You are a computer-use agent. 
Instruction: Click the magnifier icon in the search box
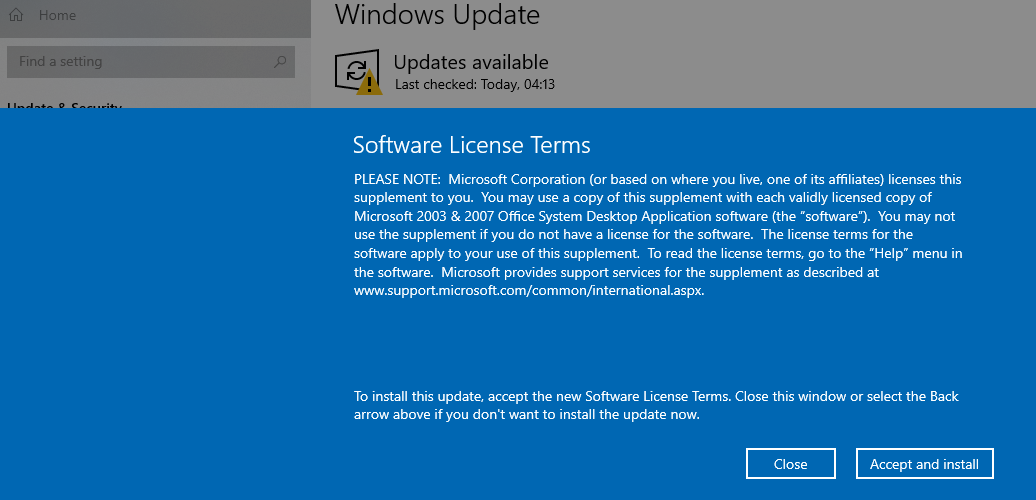[280, 62]
